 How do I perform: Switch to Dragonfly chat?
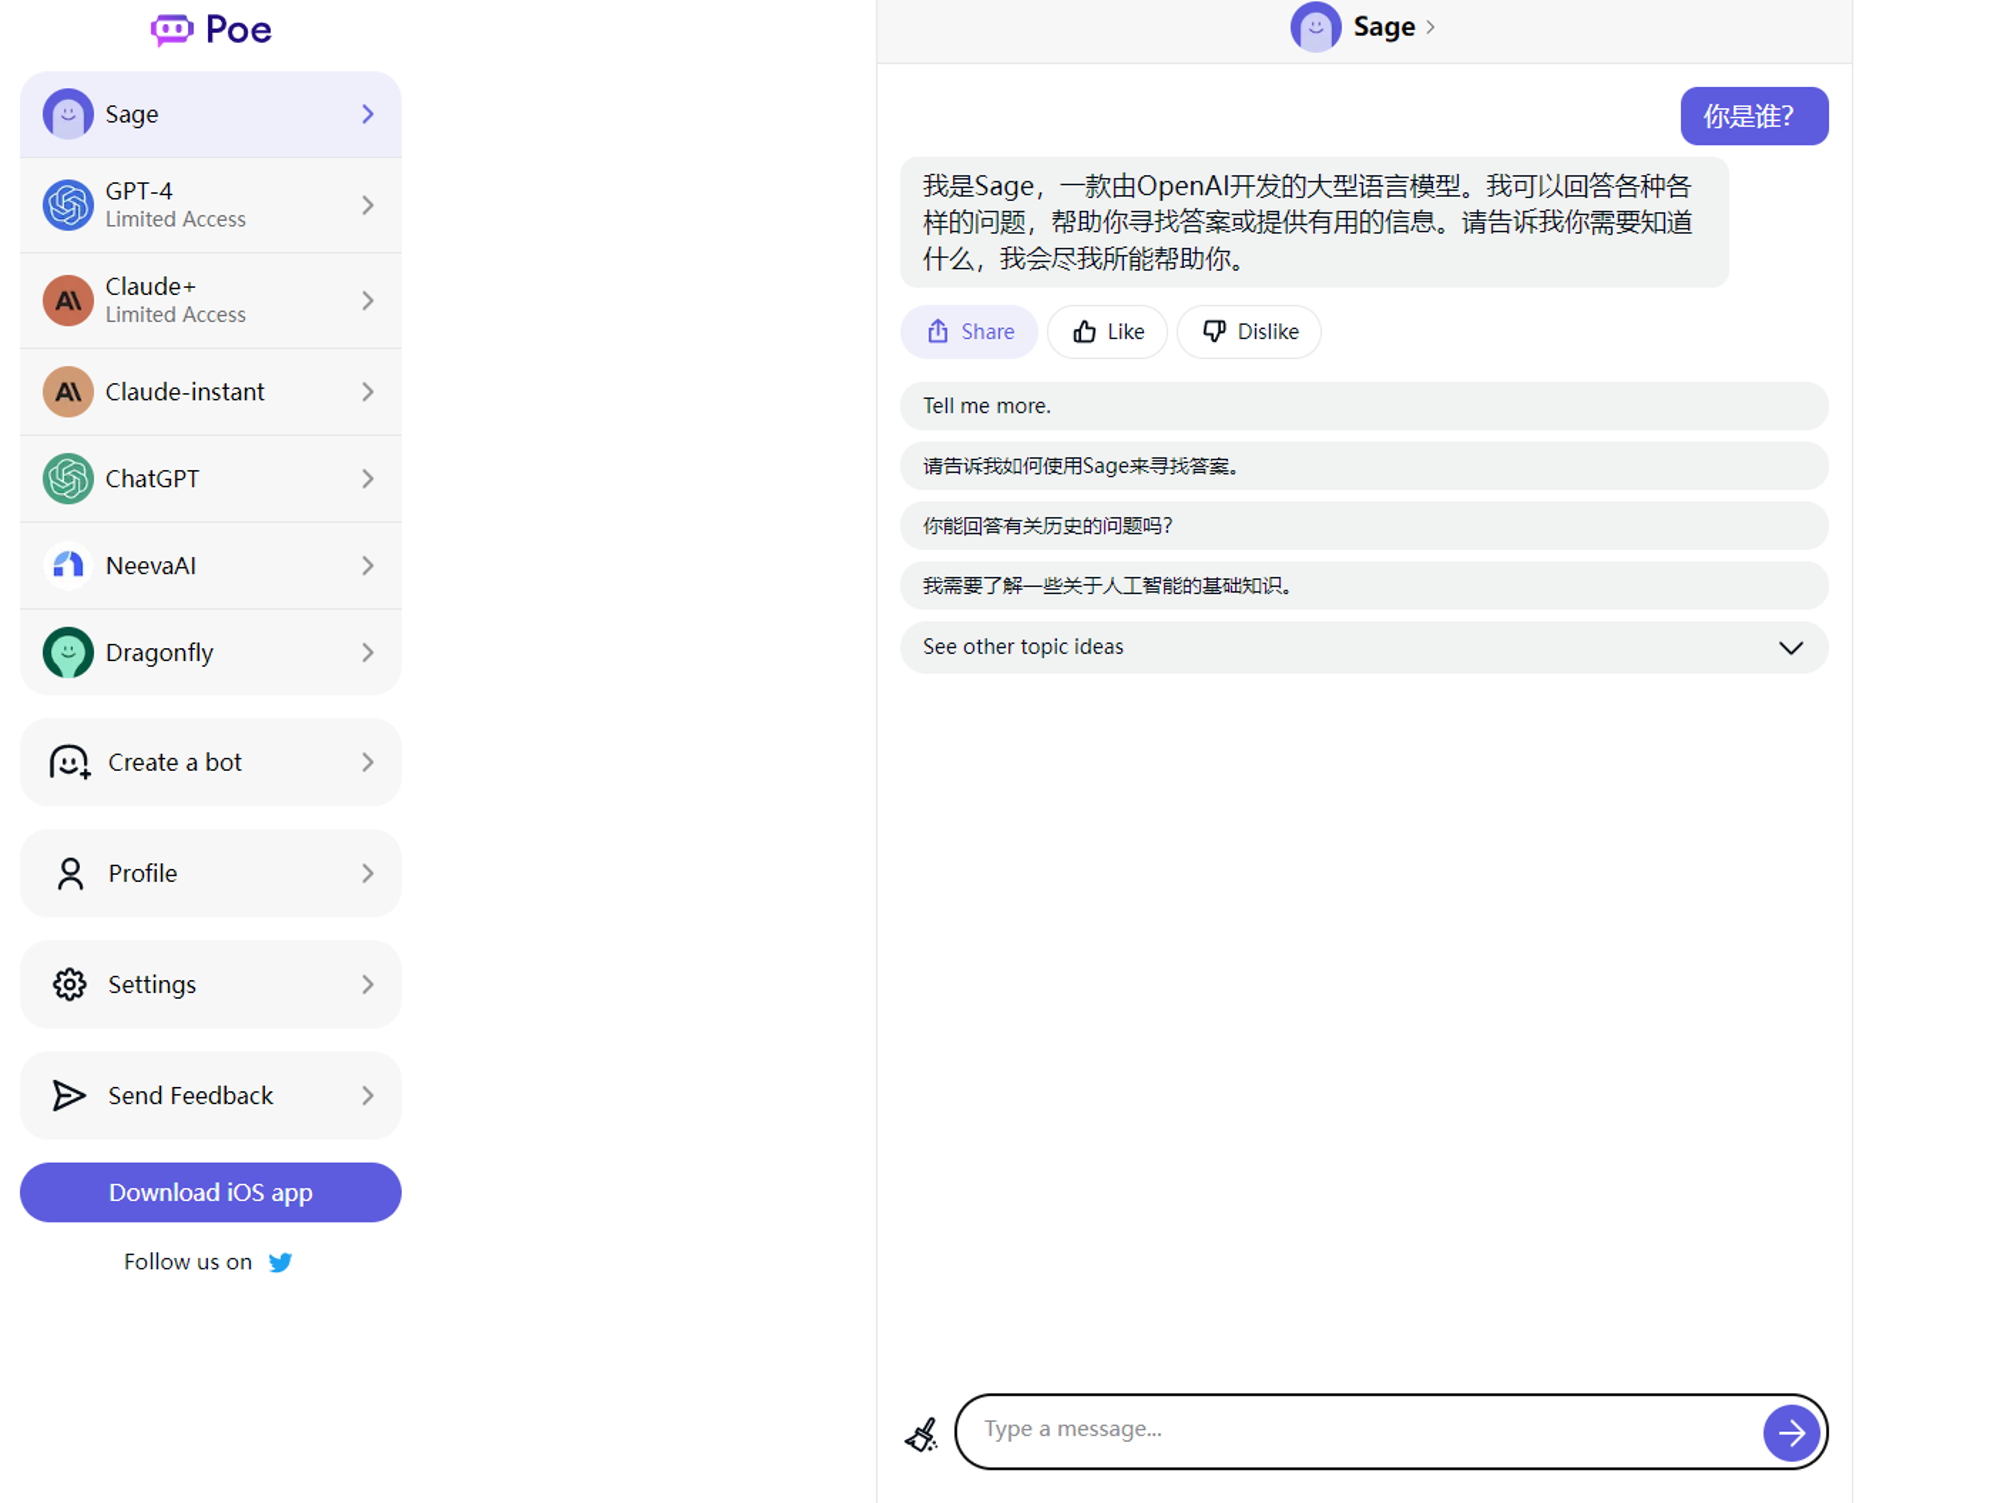pyautogui.click(x=210, y=653)
